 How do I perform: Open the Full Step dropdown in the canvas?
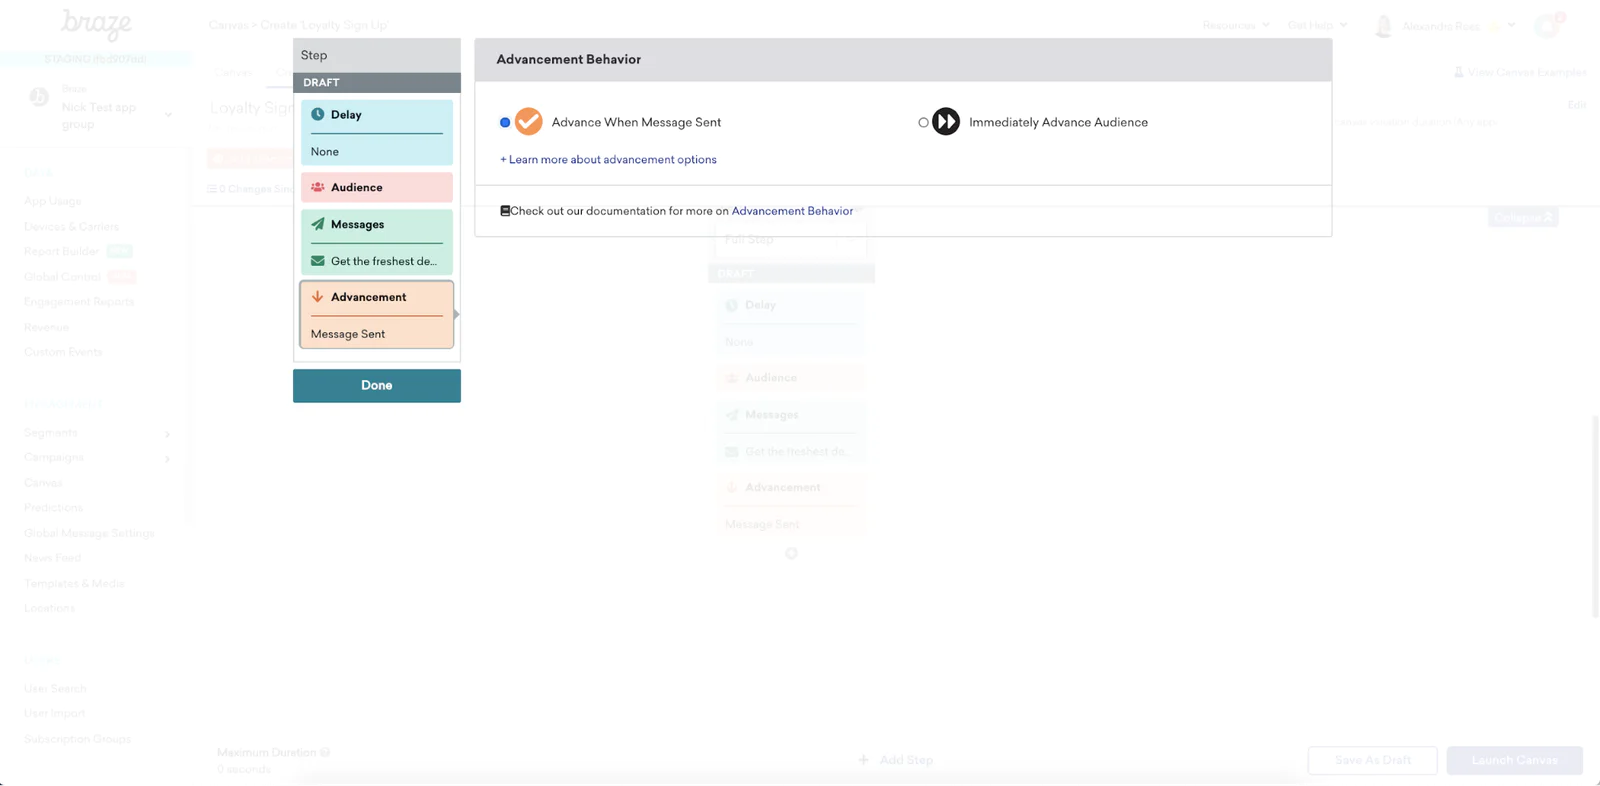[791, 240]
